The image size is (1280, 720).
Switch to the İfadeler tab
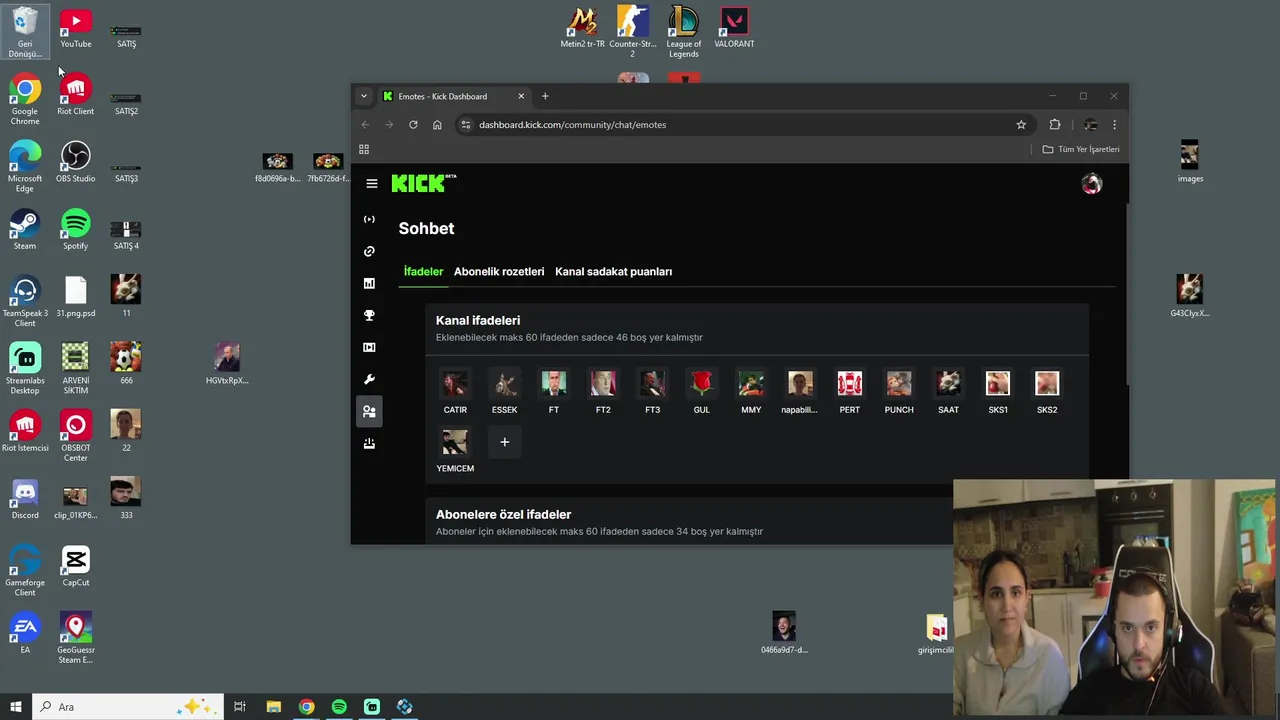423,272
